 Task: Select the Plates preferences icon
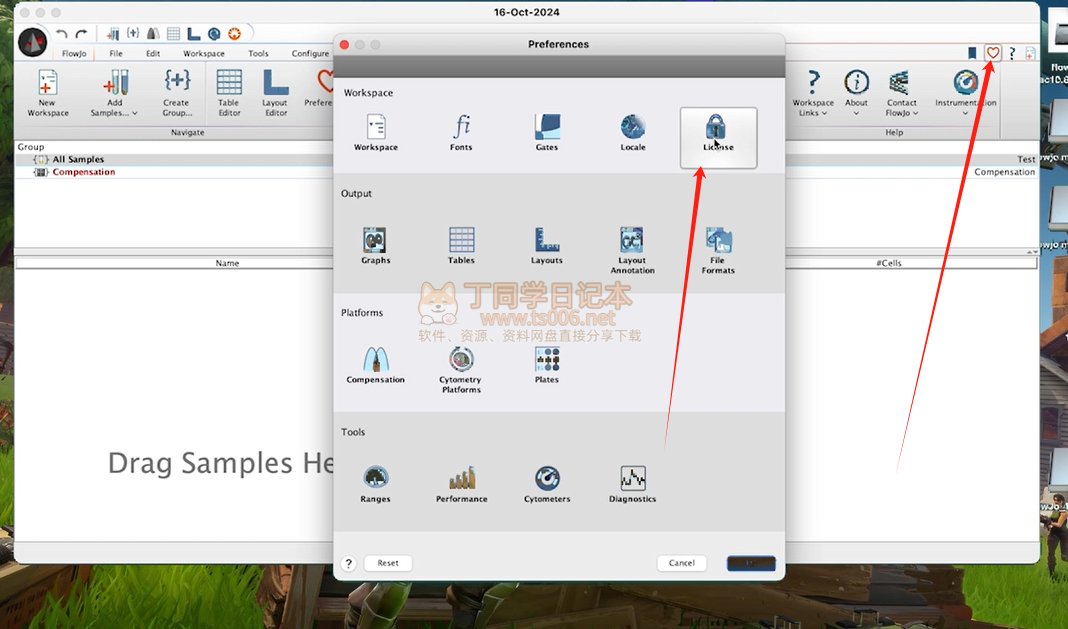pos(547,363)
